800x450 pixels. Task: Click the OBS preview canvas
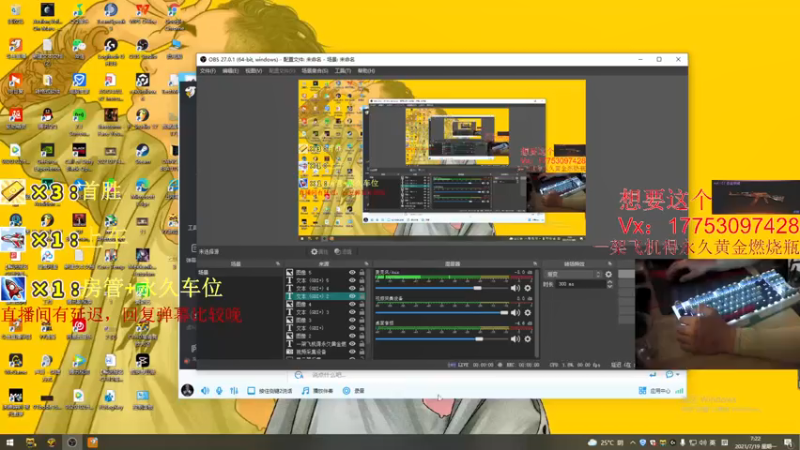(442, 158)
